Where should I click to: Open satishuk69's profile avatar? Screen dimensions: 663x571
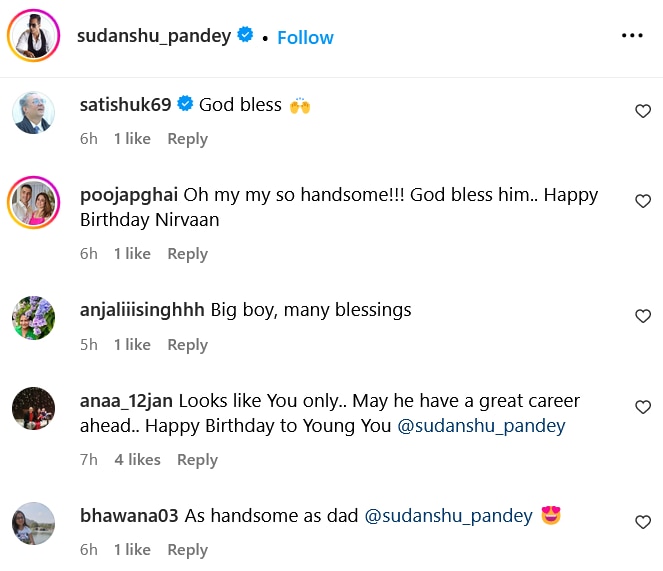(x=33, y=113)
